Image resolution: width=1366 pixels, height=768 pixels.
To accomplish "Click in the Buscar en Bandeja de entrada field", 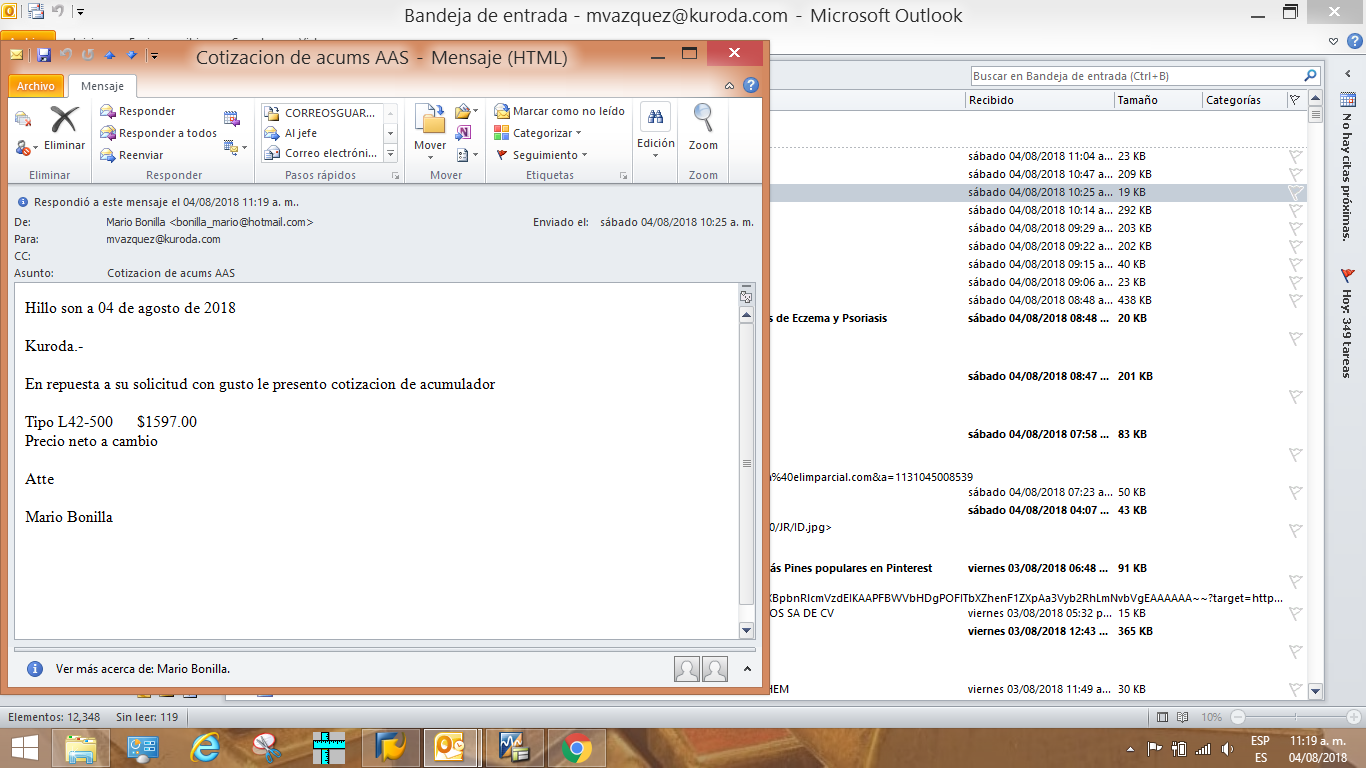I will pyautogui.click(x=1136, y=76).
